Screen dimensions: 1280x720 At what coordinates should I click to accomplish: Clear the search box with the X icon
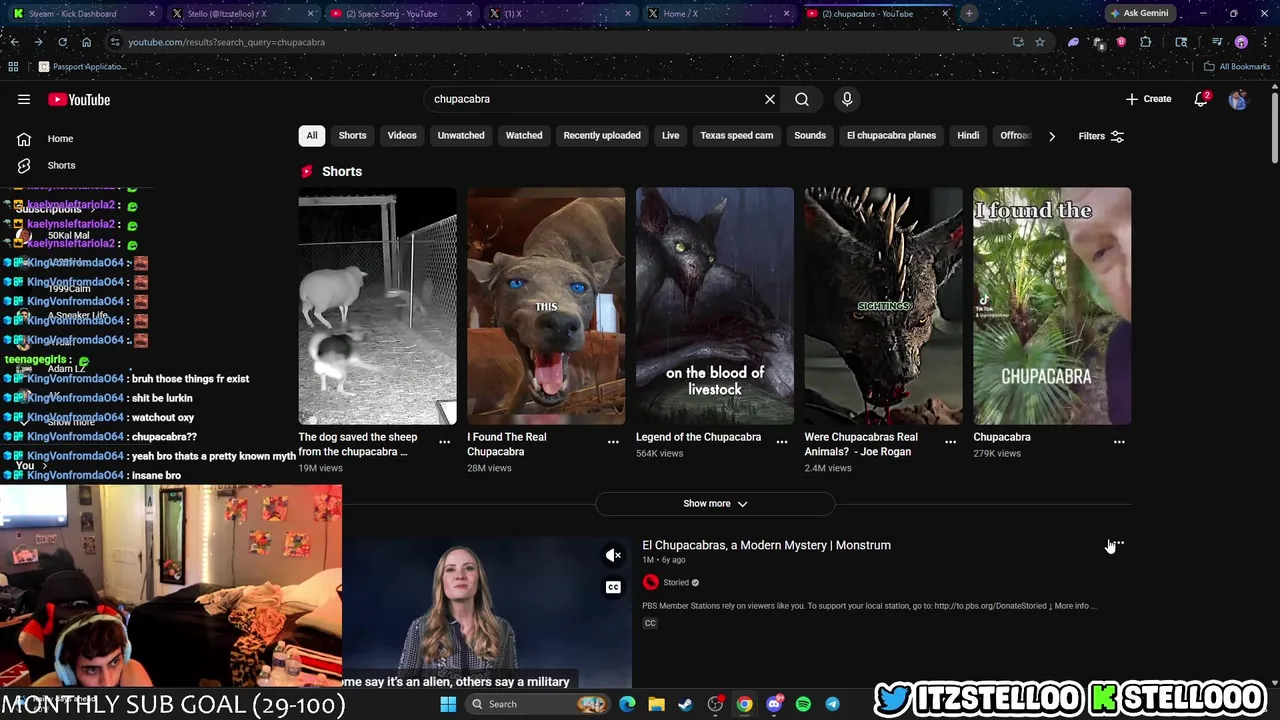tap(770, 99)
